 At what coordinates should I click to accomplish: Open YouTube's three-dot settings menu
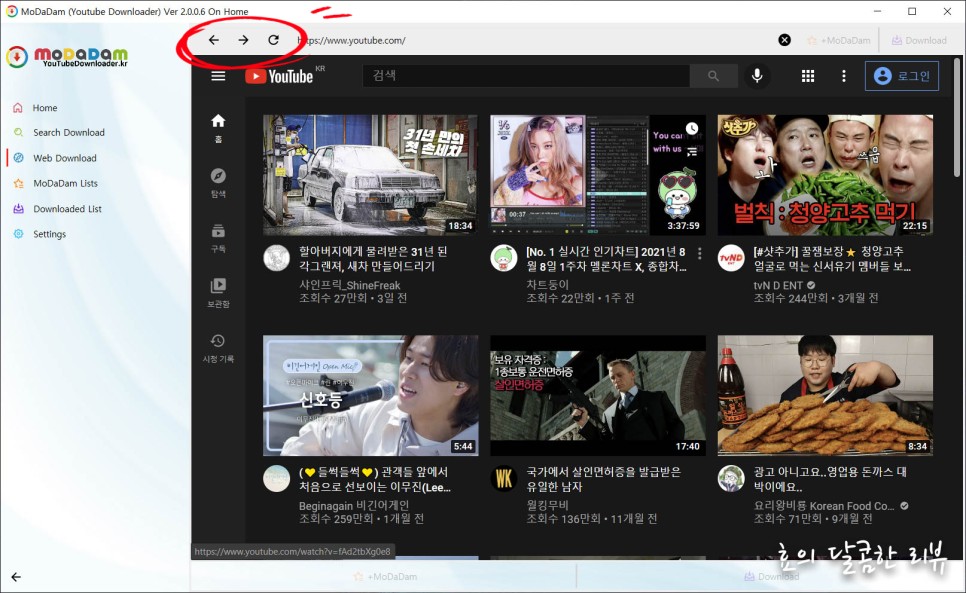click(x=843, y=75)
